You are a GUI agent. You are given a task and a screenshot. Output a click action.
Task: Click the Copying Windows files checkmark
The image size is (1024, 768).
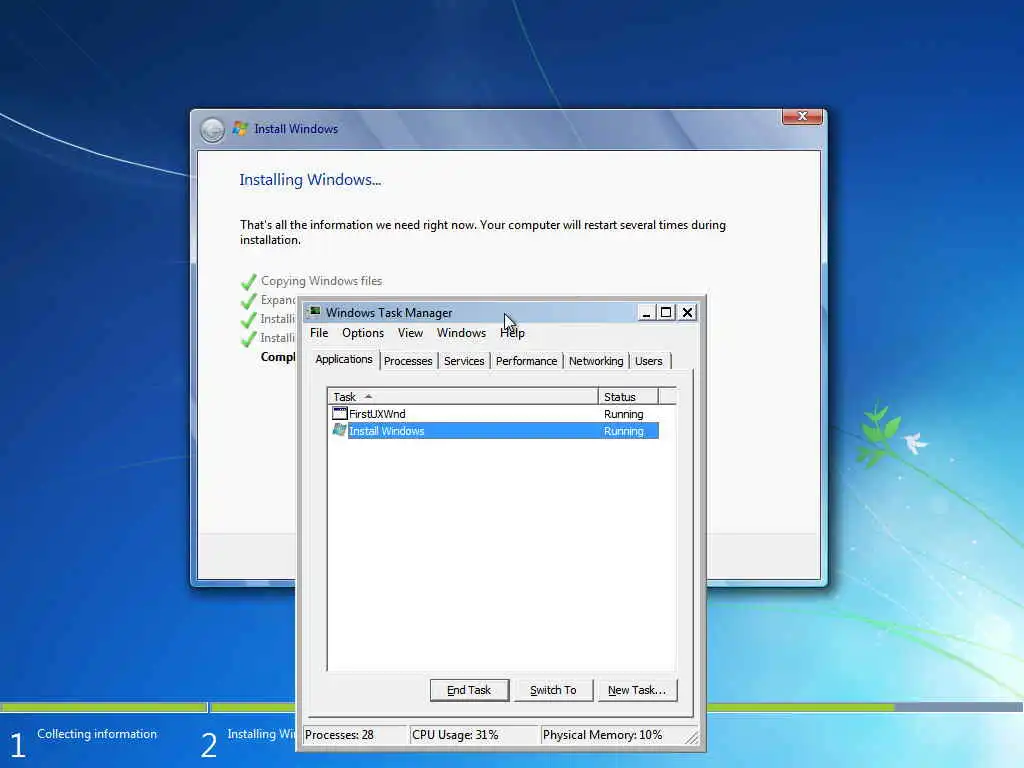[248, 281]
